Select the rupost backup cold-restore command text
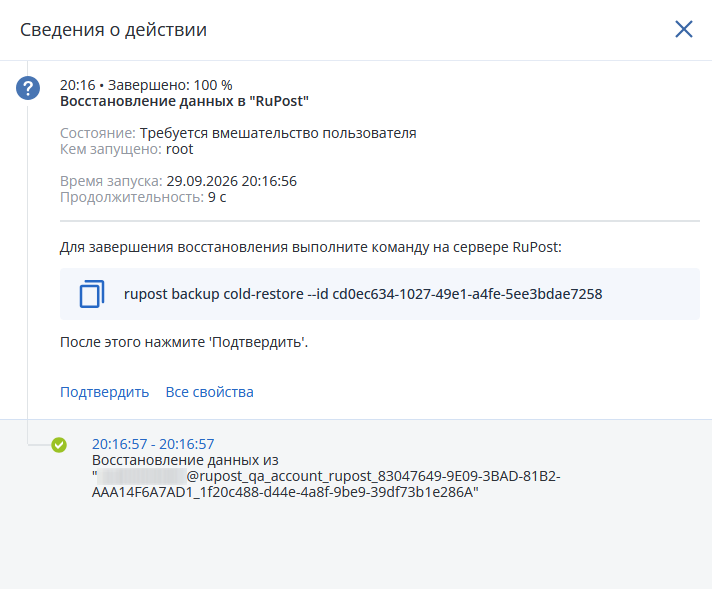The width and height of the screenshot is (712, 589). click(363, 294)
